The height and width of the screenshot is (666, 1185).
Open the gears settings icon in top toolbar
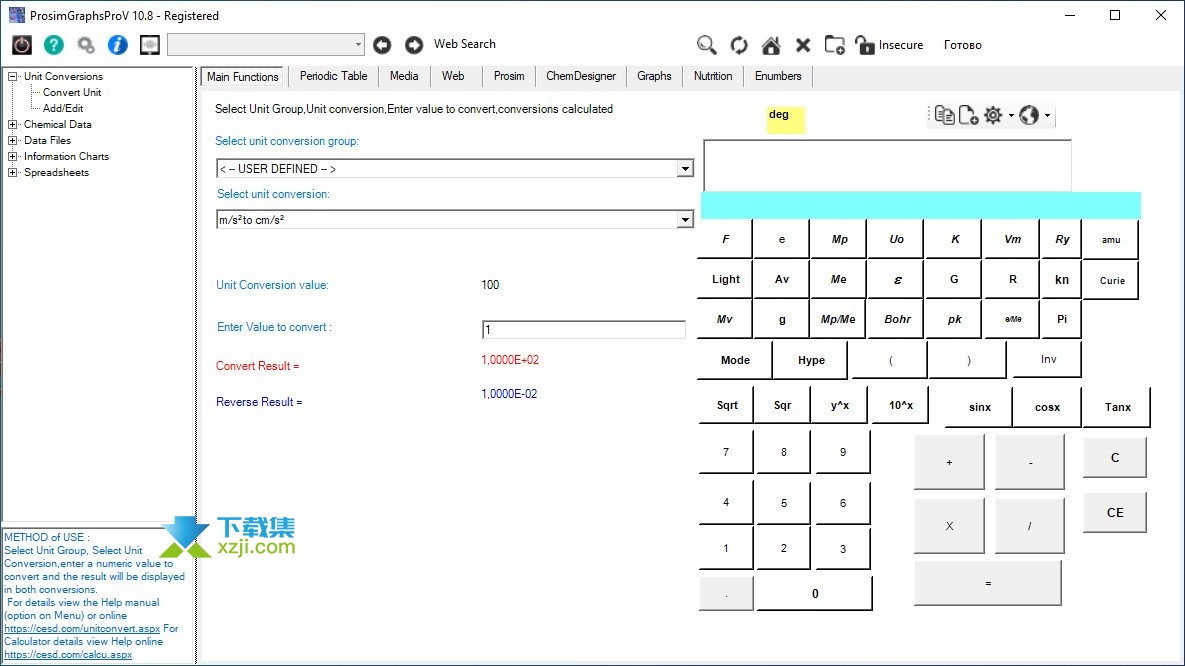pos(86,45)
